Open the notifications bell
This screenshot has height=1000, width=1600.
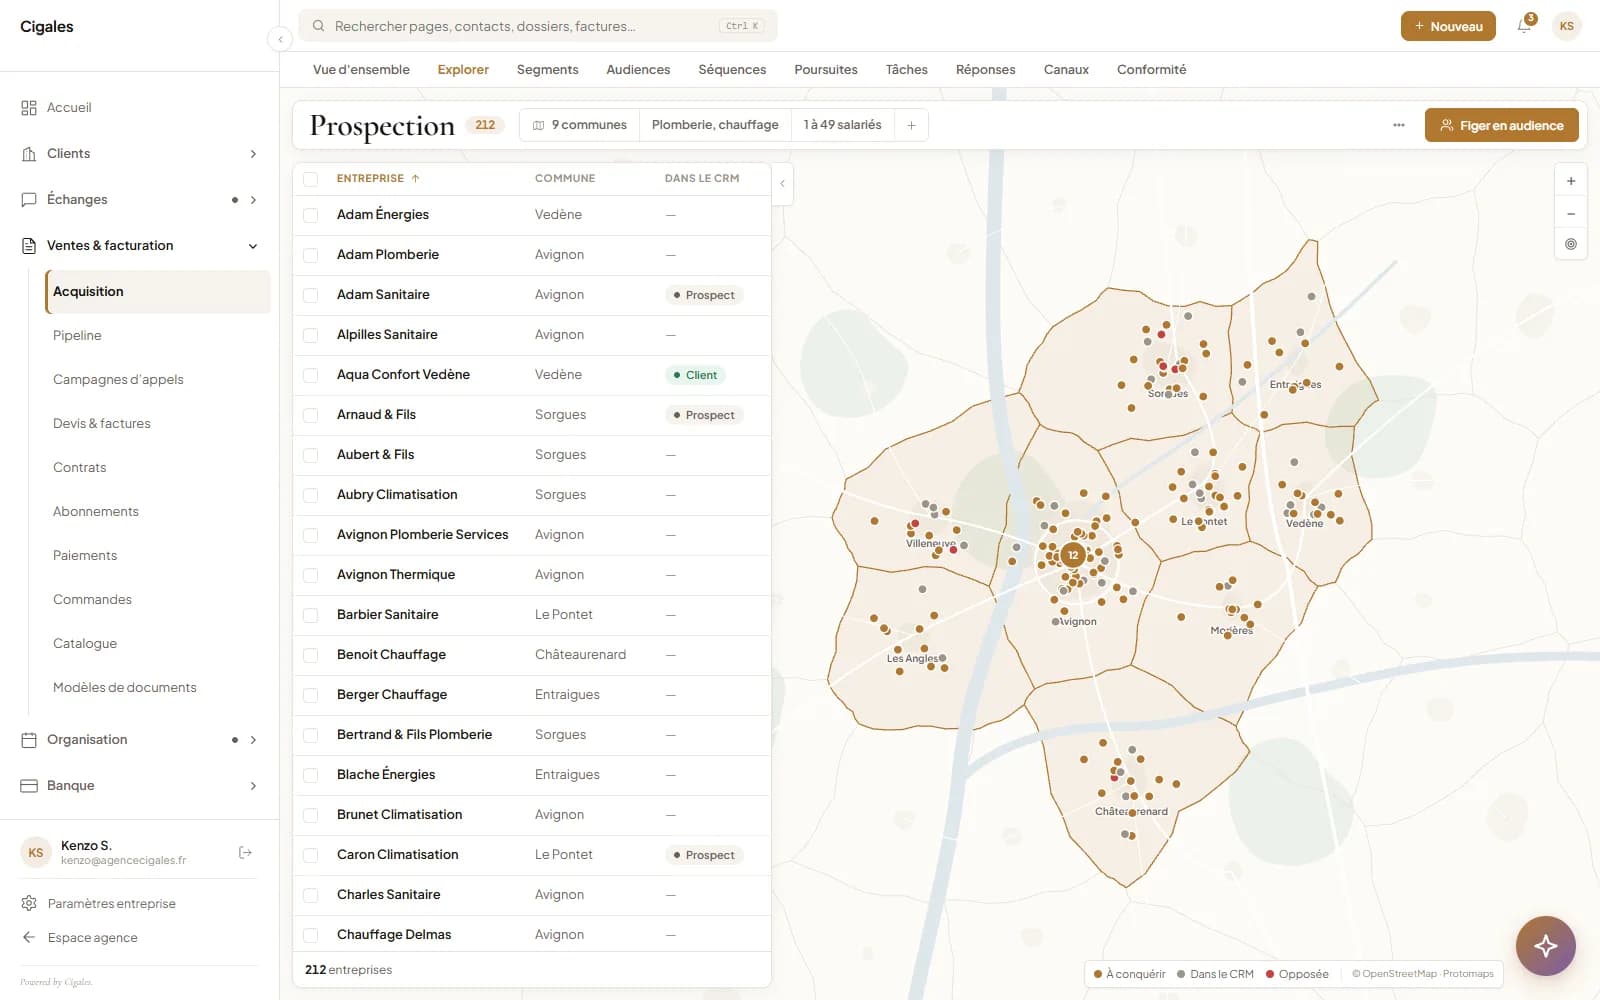1524,26
